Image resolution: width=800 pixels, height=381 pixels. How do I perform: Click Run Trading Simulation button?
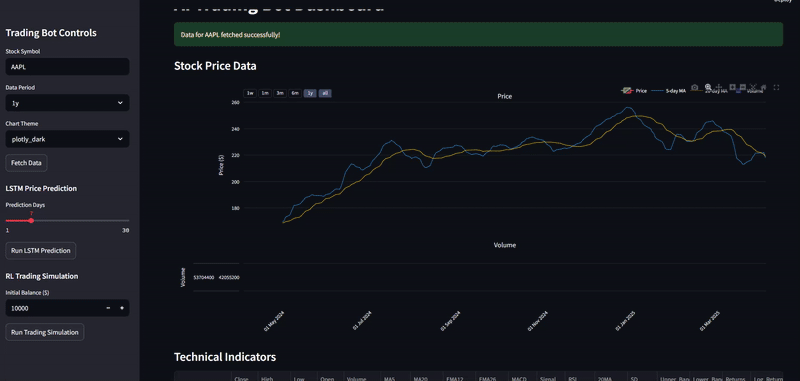(45, 332)
